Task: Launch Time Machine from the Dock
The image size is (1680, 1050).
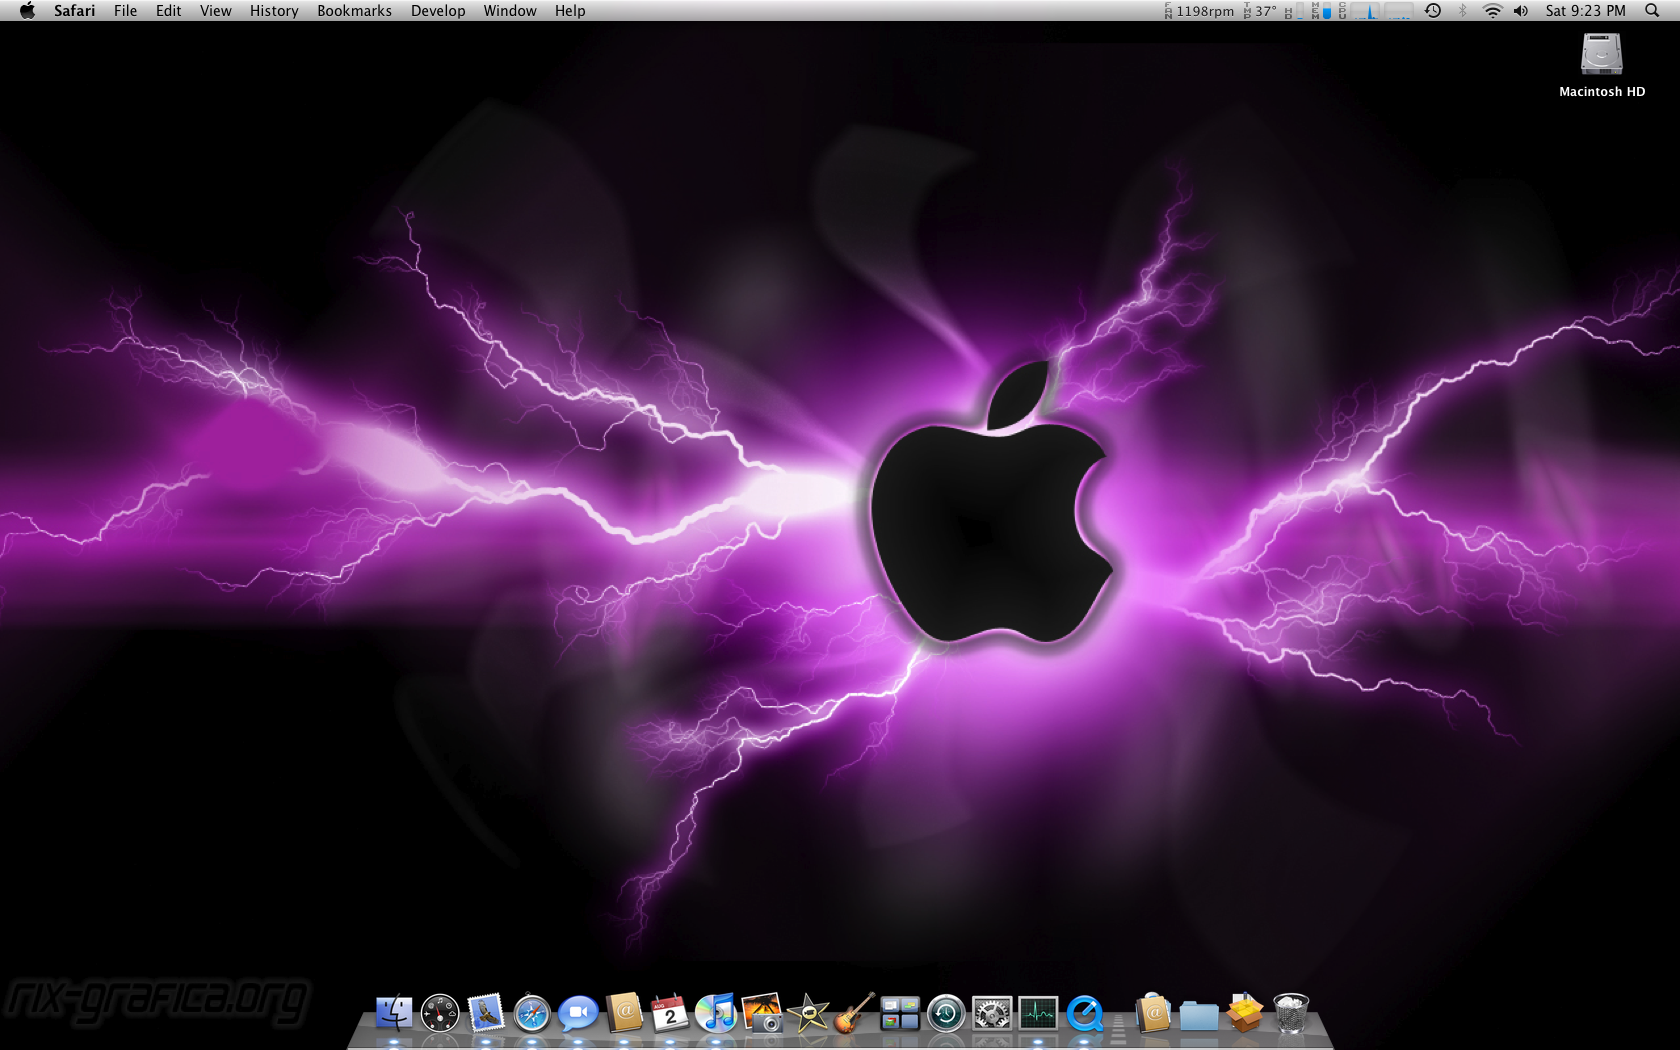Action: (x=946, y=1013)
